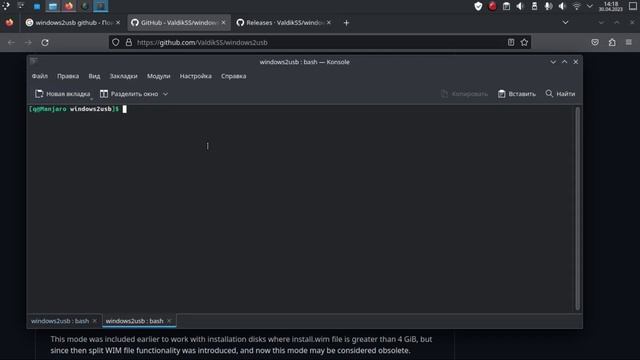Click the Вставить paste button
The height and width of the screenshot is (360, 640).
517,94
